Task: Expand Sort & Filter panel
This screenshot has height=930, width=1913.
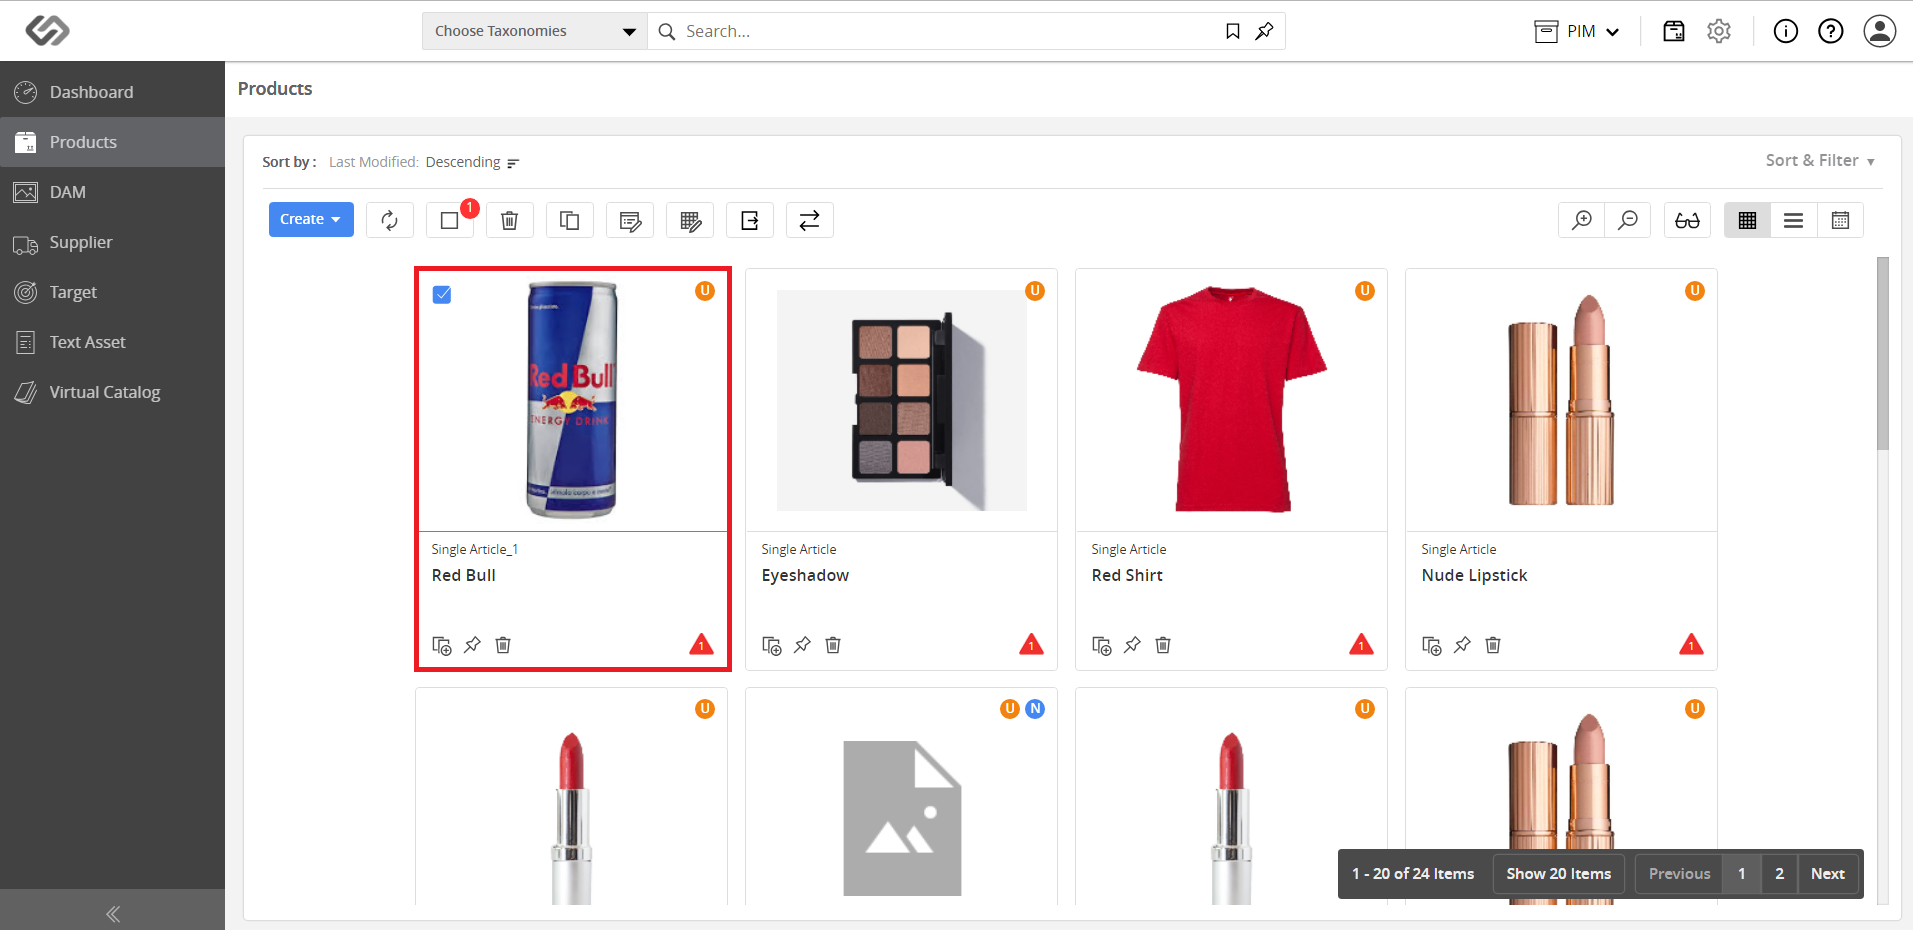Action: click(1820, 161)
